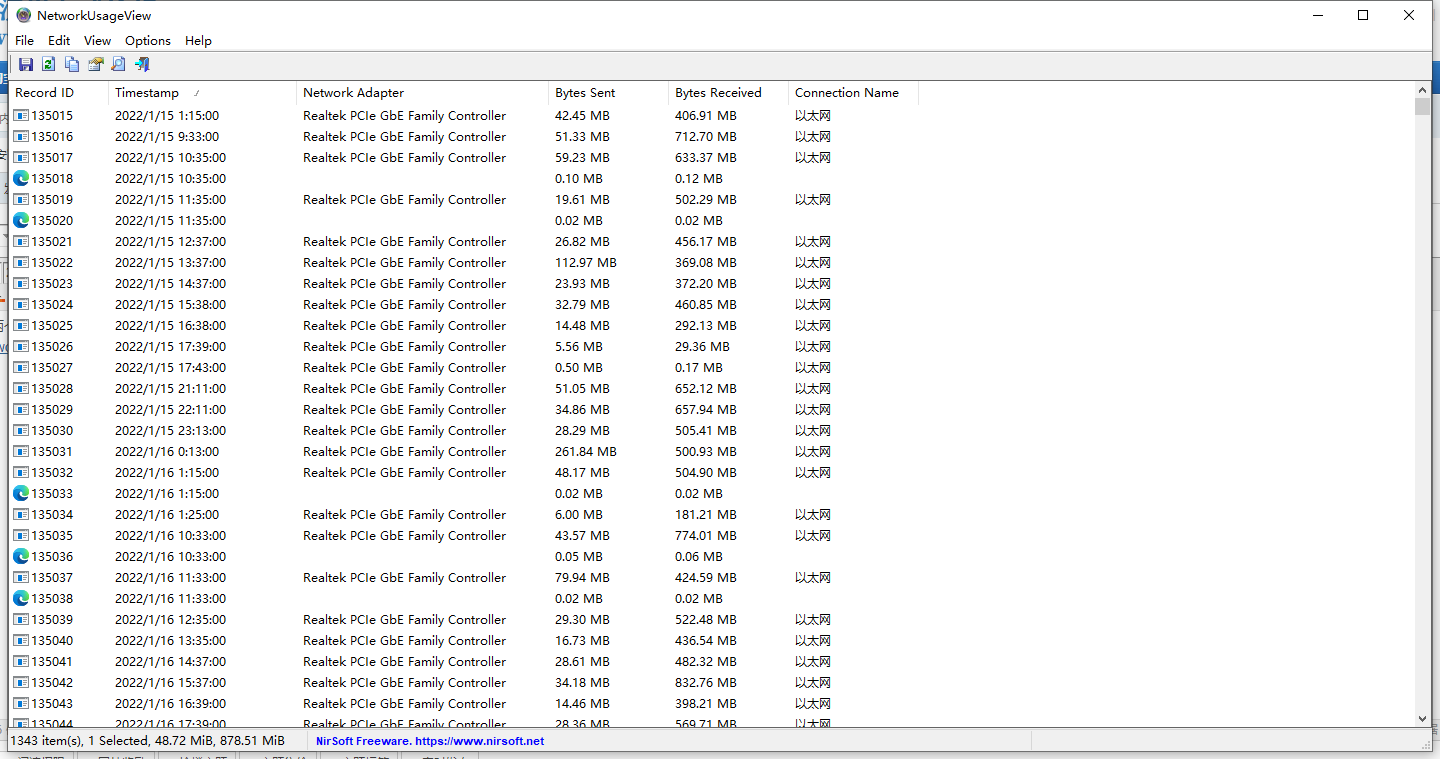
Task: Sort by the Record ID column header
Action: click(58, 93)
